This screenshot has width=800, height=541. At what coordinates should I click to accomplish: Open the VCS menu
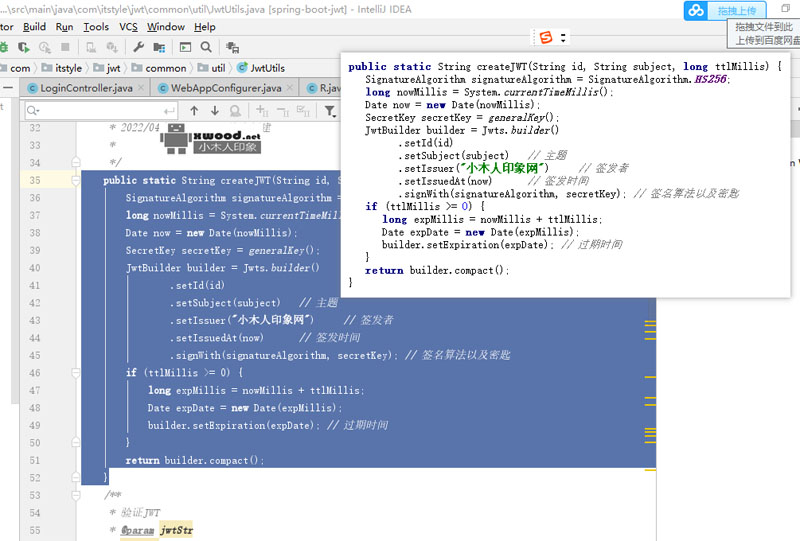pyautogui.click(x=128, y=27)
